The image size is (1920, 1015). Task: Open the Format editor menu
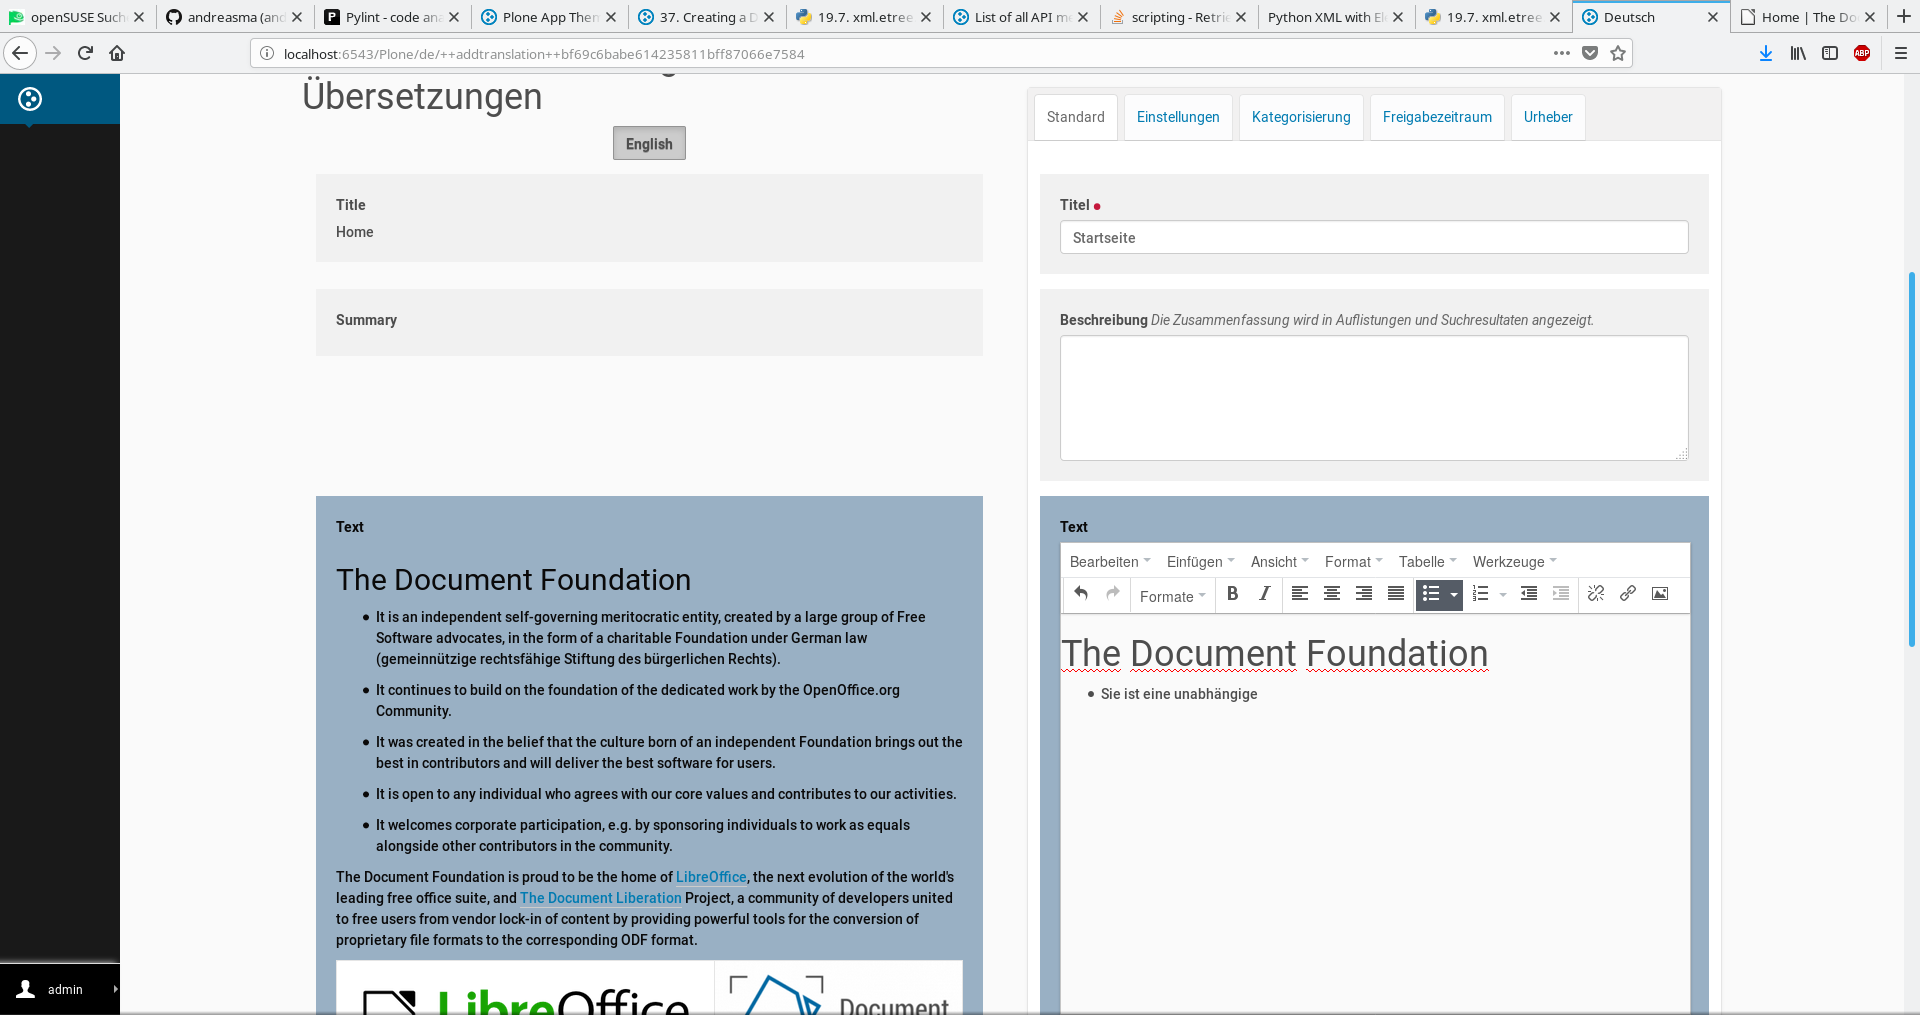coord(1353,562)
